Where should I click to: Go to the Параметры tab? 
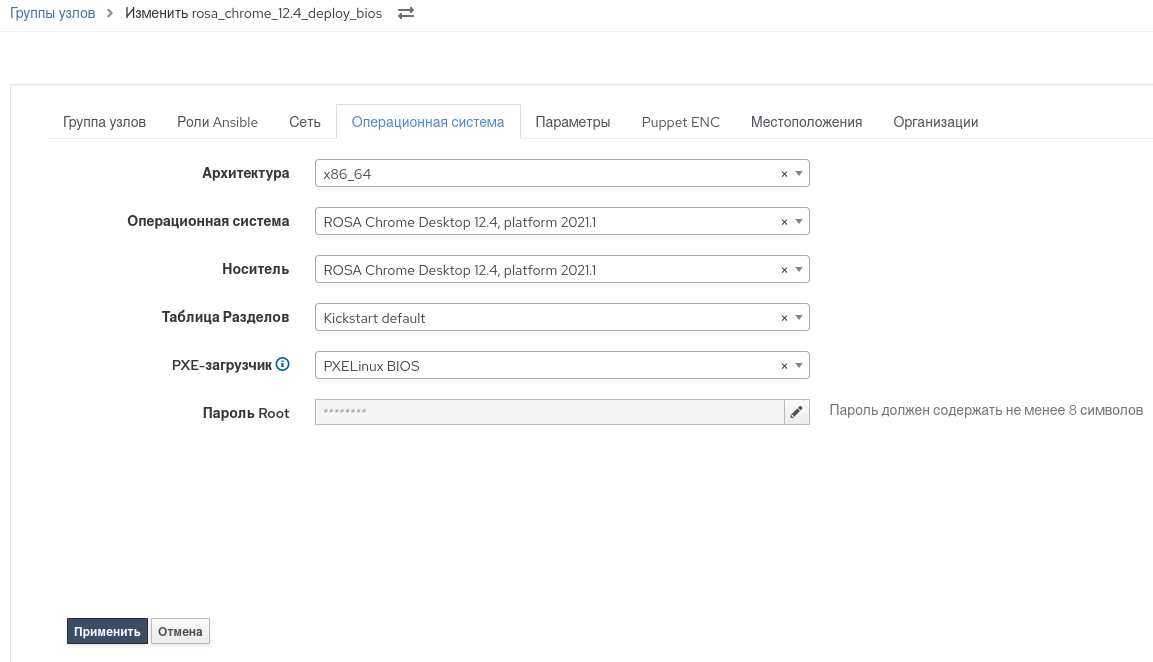tap(572, 122)
